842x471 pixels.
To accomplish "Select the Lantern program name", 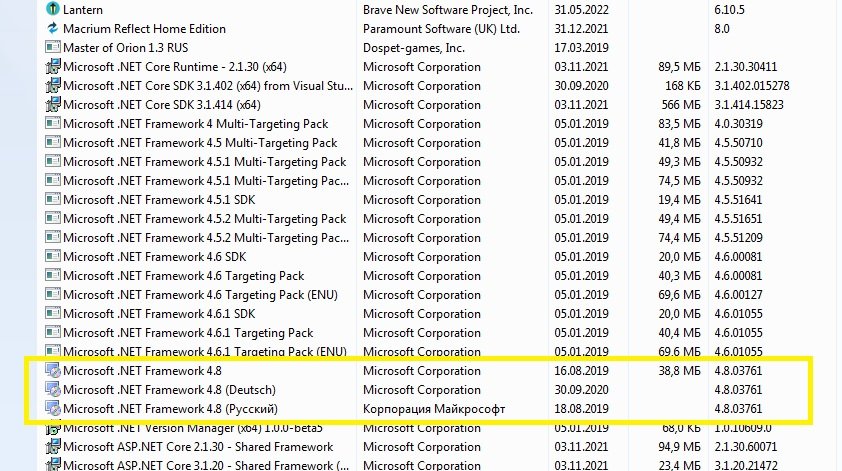I will coord(83,10).
